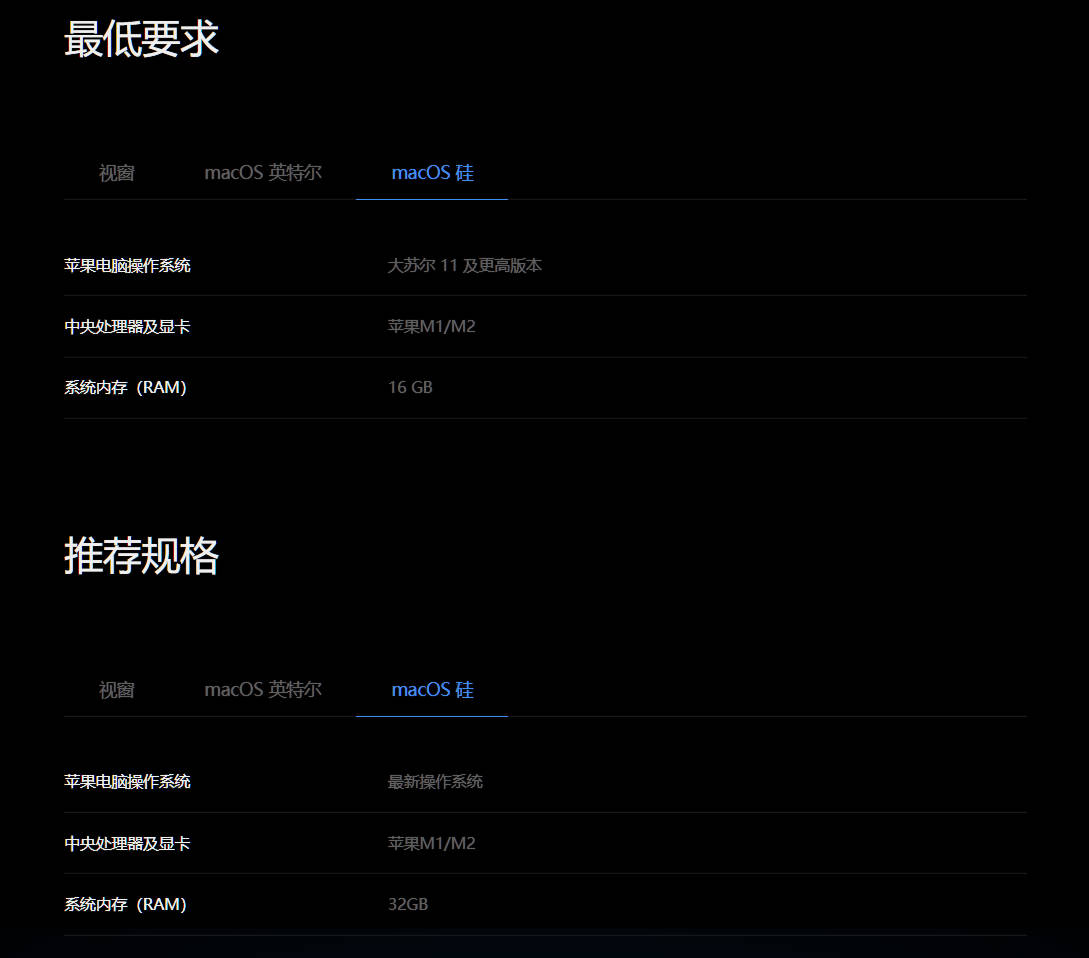Switch to macOS 英特尔 tab under 推荐规格
1089x958 pixels.
tap(263, 690)
